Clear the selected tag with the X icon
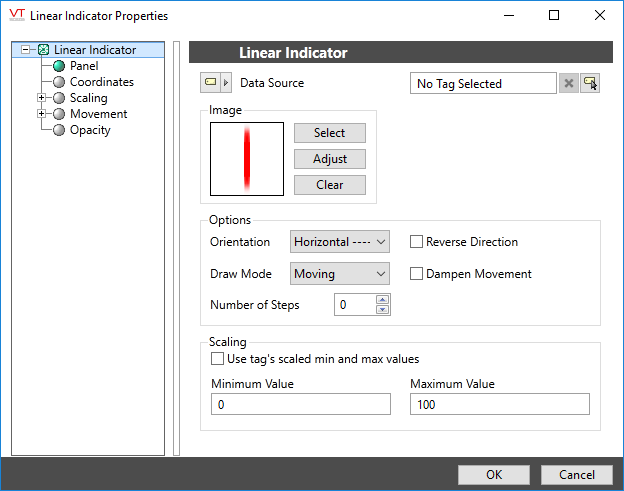Image resolution: width=624 pixels, height=491 pixels. point(569,83)
